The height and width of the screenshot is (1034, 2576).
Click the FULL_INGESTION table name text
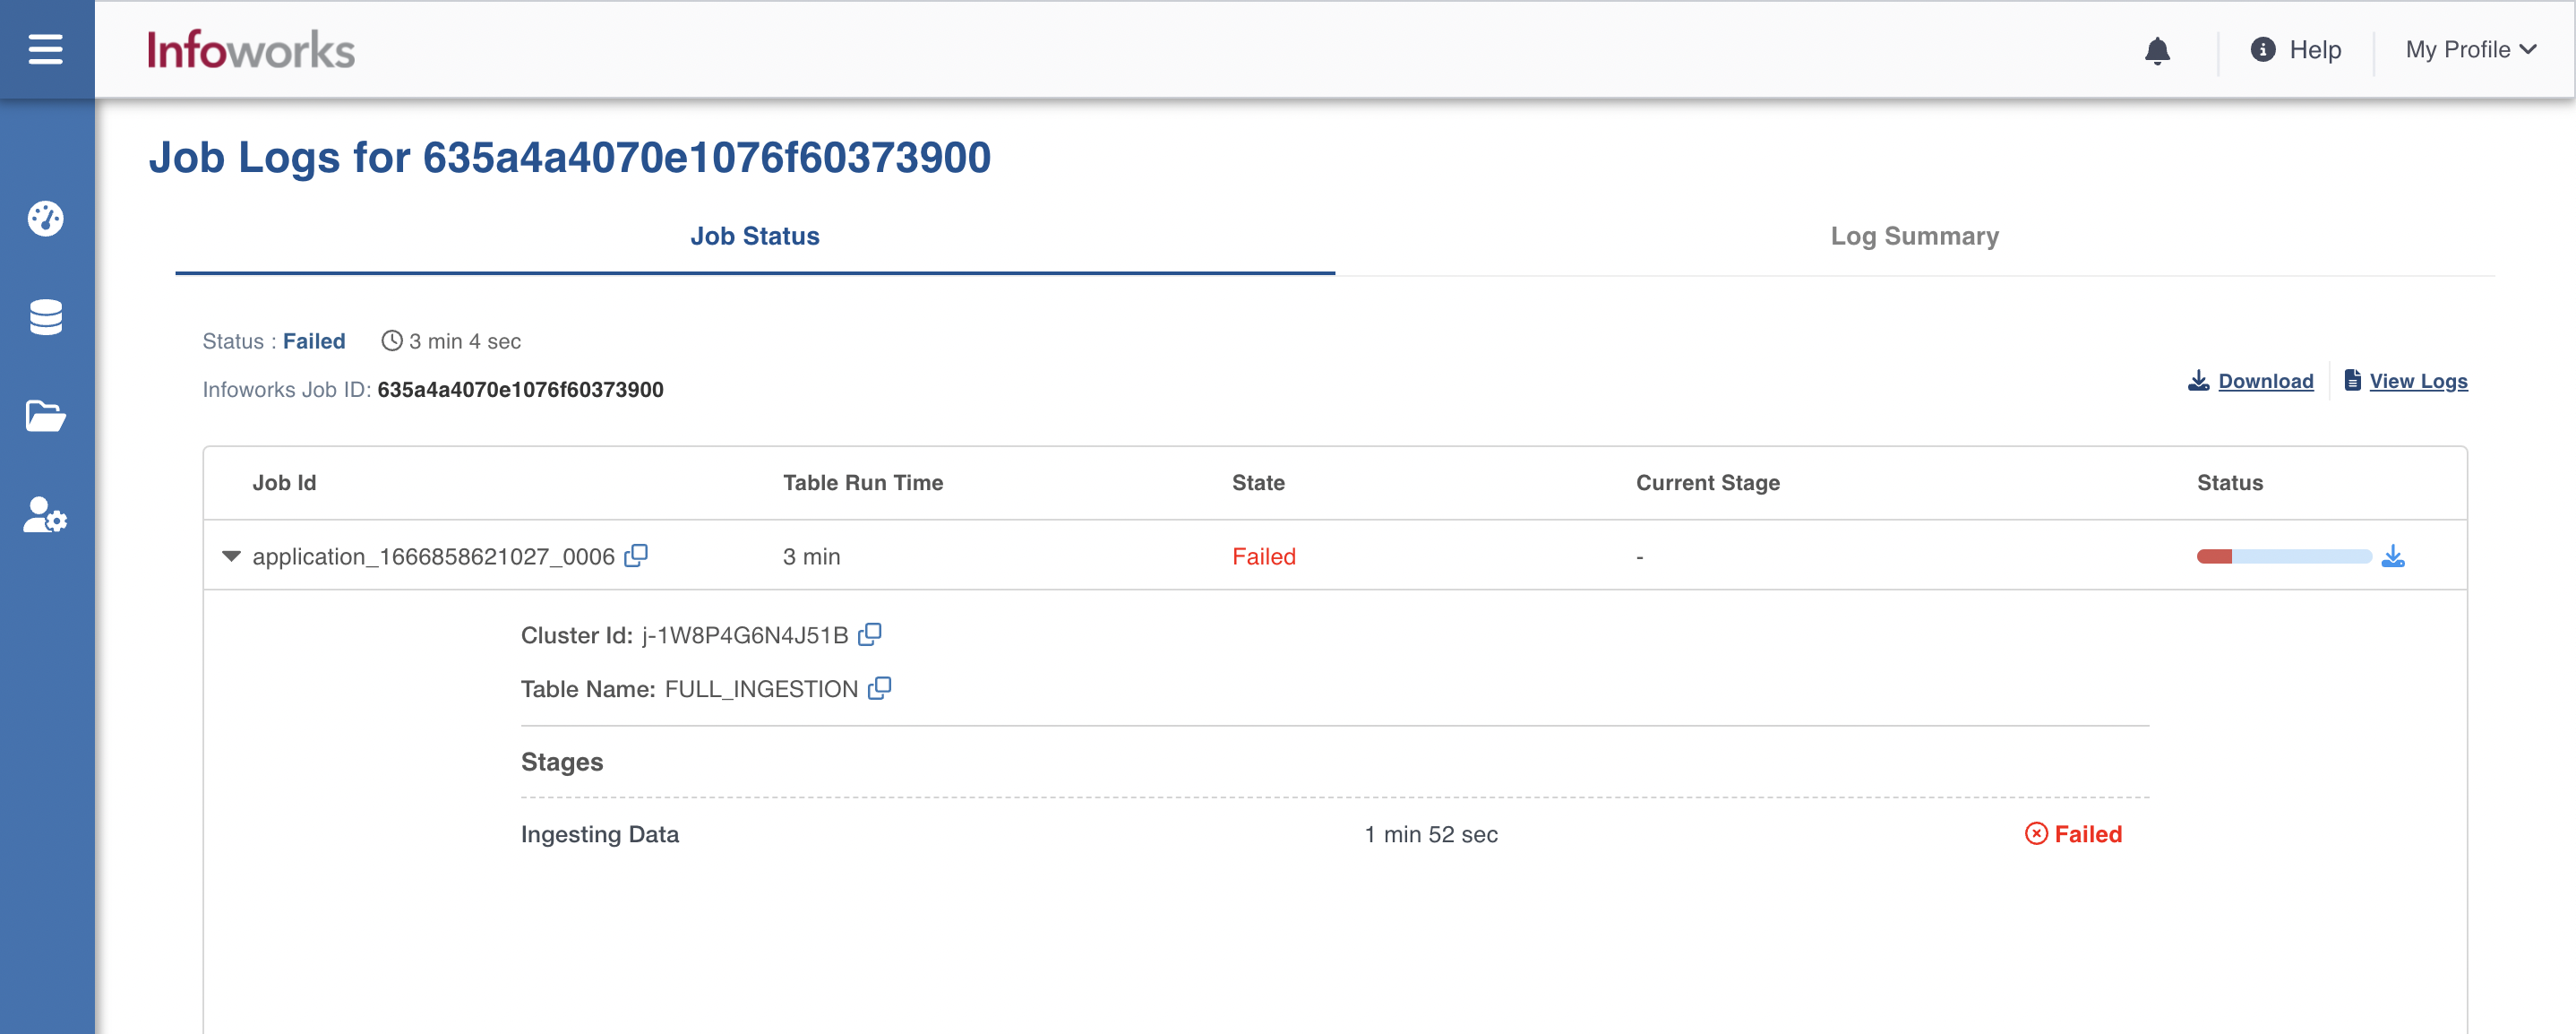coord(760,689)
